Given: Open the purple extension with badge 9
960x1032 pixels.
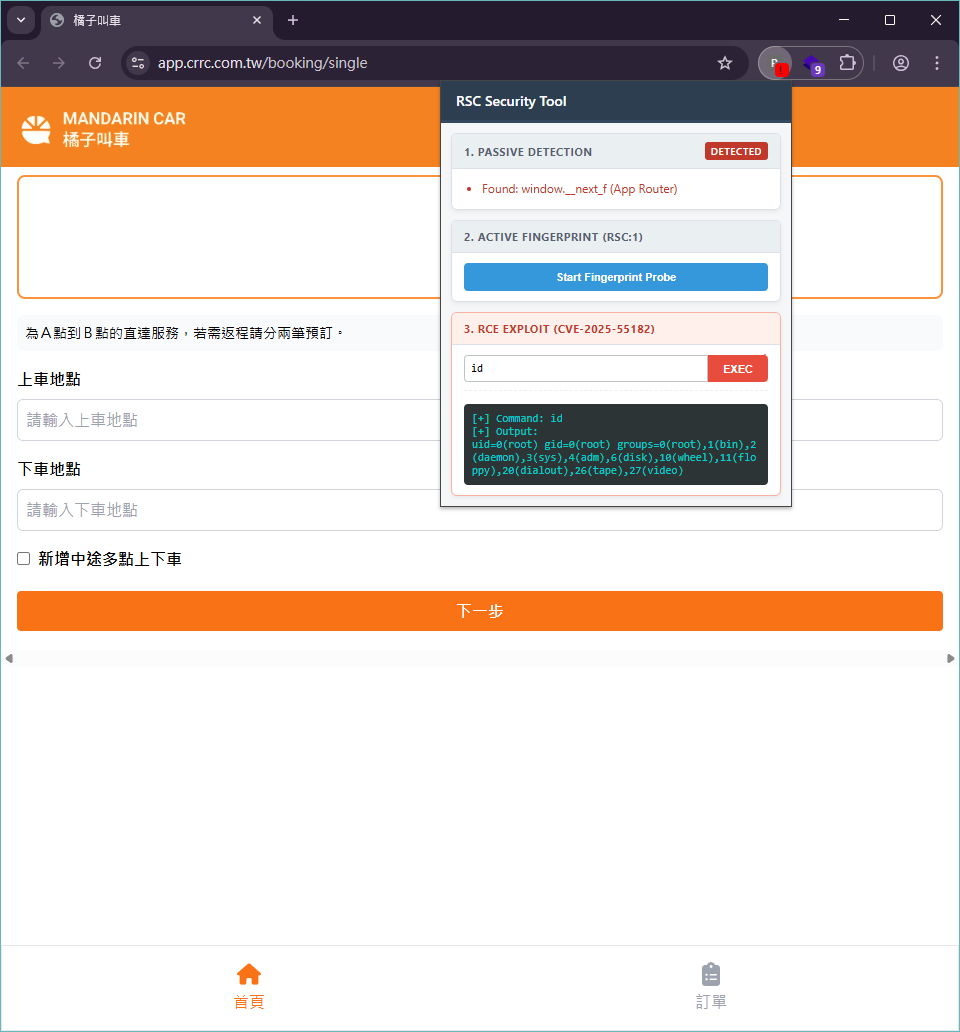Looking at the screenshot, I should click(x=813, y=64).
